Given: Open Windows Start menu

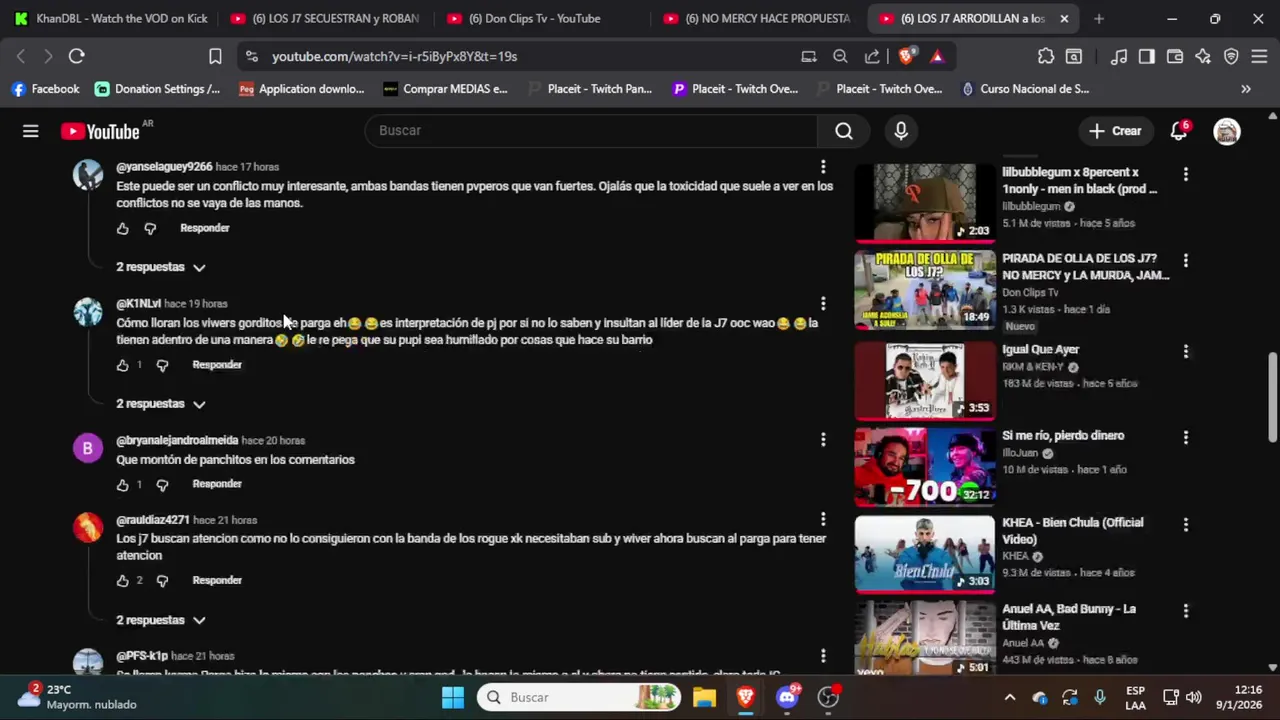Looking at the screenshot, I should 453,697.
